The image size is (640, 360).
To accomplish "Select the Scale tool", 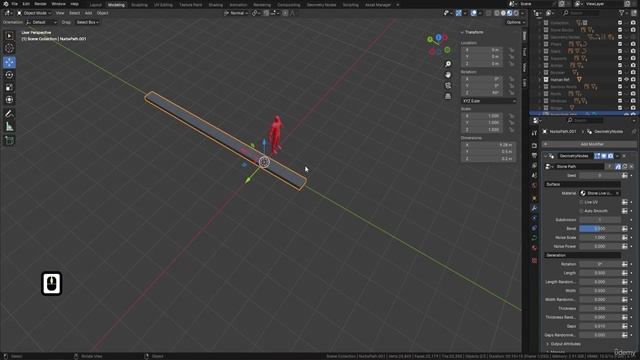I will click(9, 87).
